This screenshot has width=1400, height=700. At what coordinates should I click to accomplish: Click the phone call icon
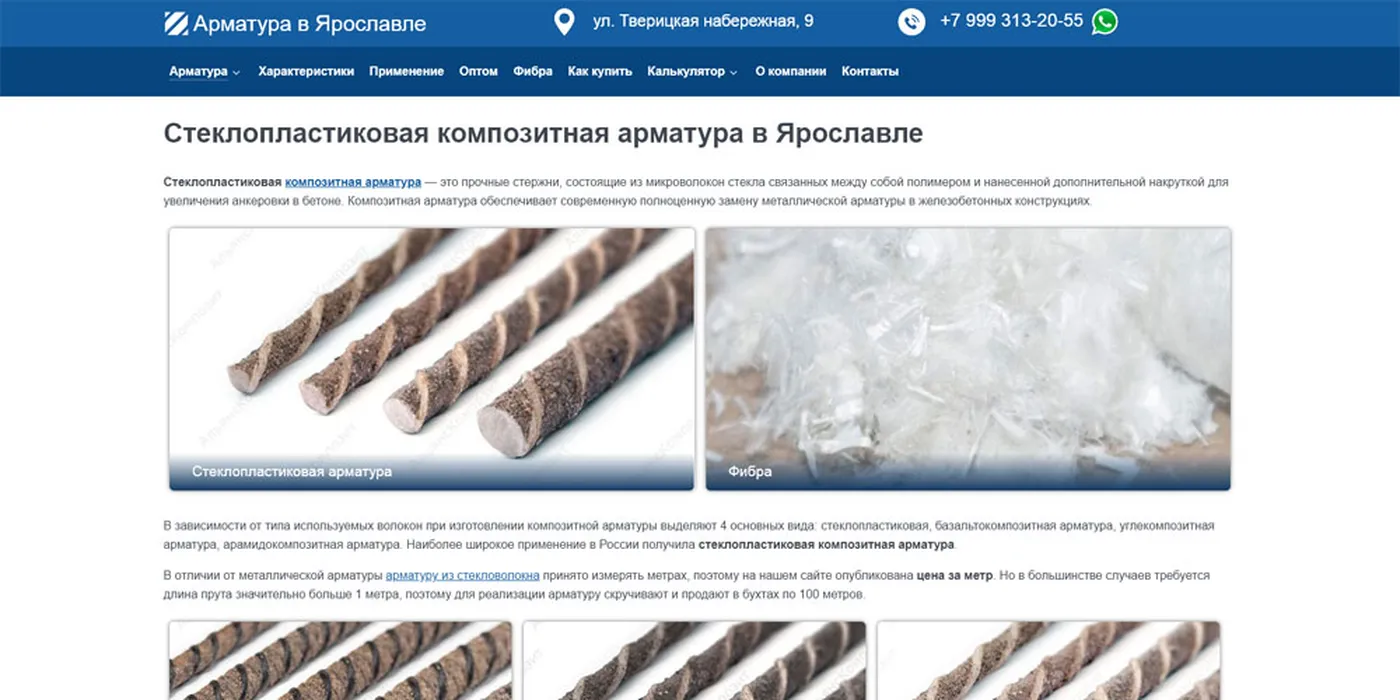911,22
